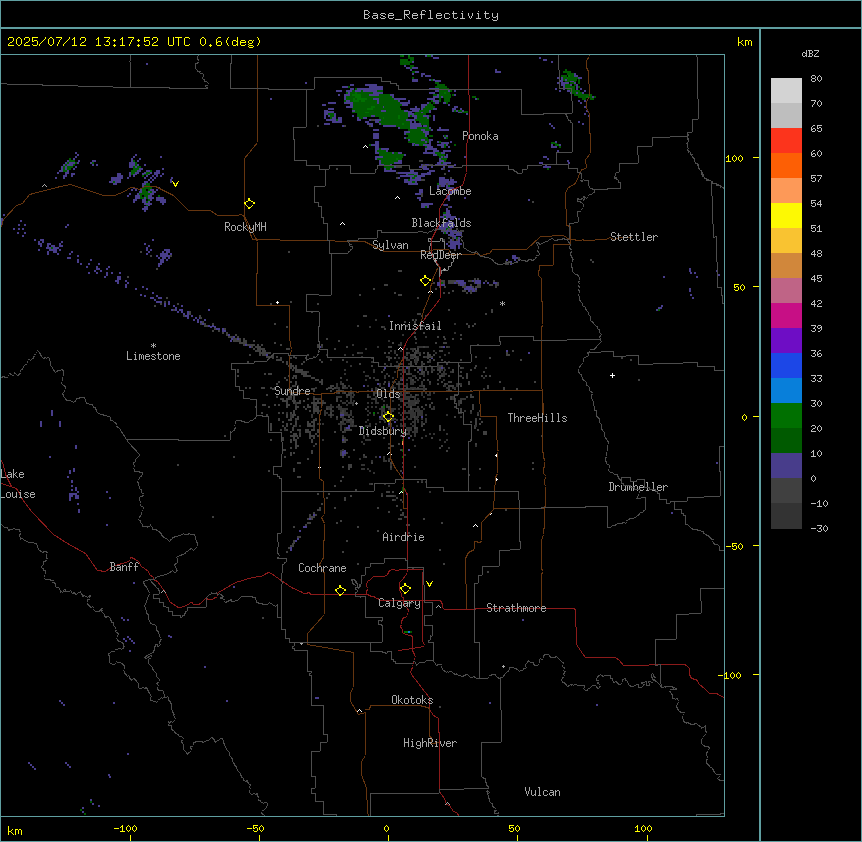Click the Blackfalds label
This screenshot has width=862, height=842.
pyautogui.click(x=441, y=223)
